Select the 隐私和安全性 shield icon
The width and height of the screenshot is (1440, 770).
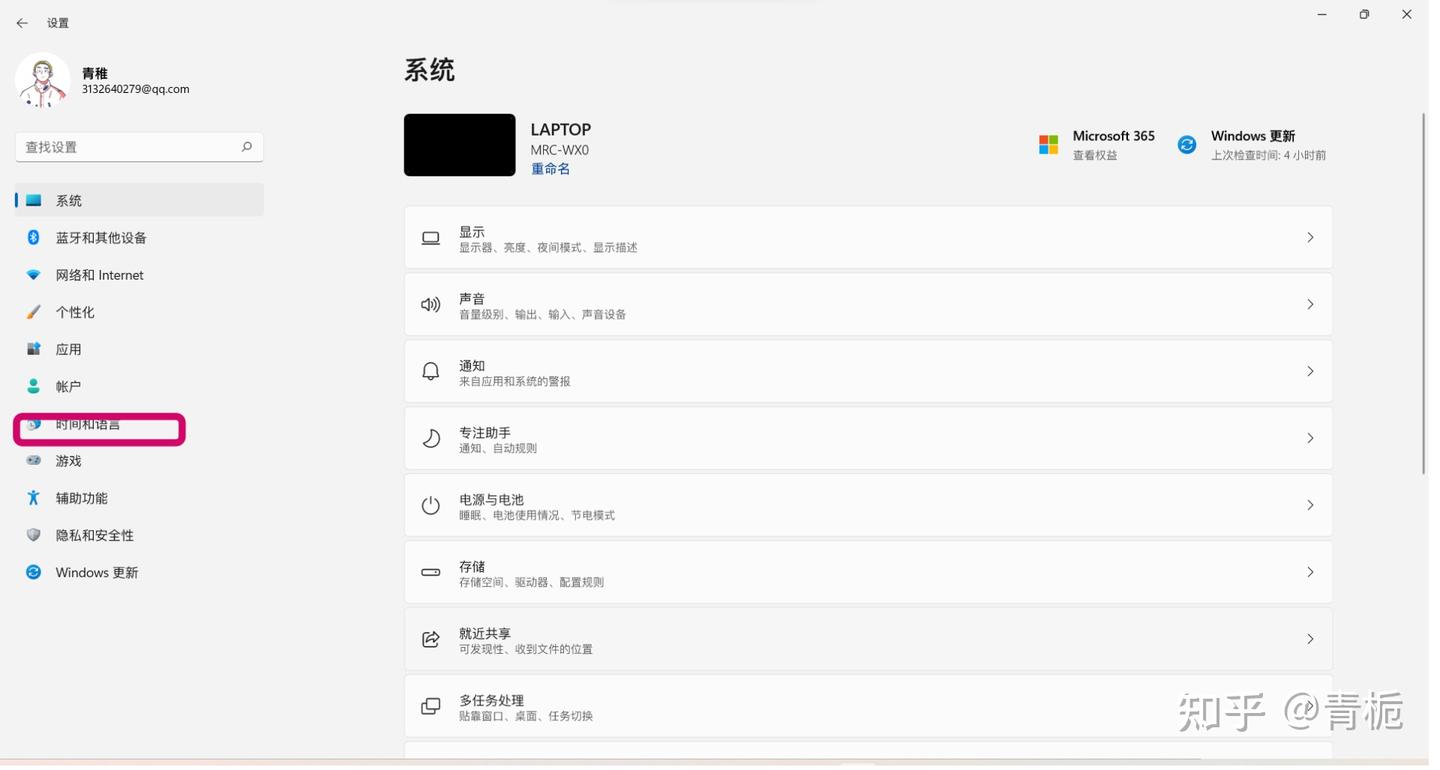pos(33,534)
